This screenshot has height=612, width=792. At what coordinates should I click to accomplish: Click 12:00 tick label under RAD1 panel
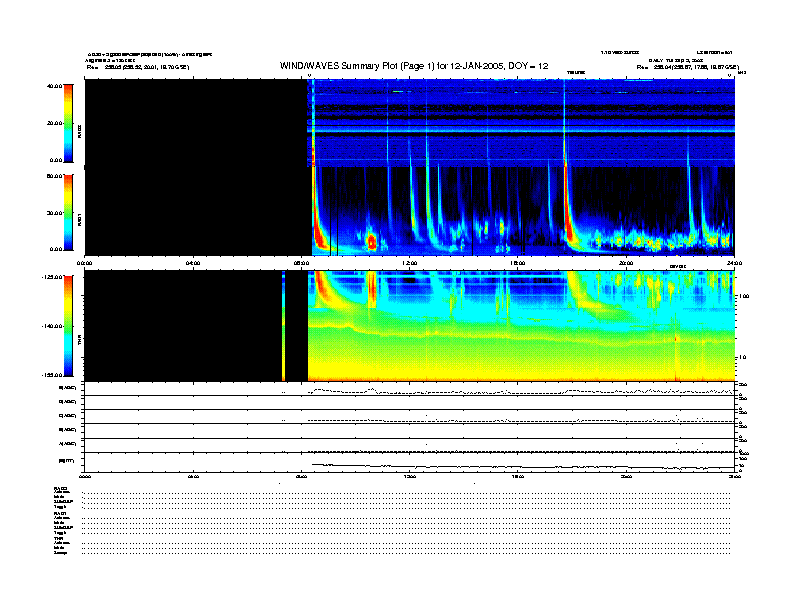click(410, 263)
